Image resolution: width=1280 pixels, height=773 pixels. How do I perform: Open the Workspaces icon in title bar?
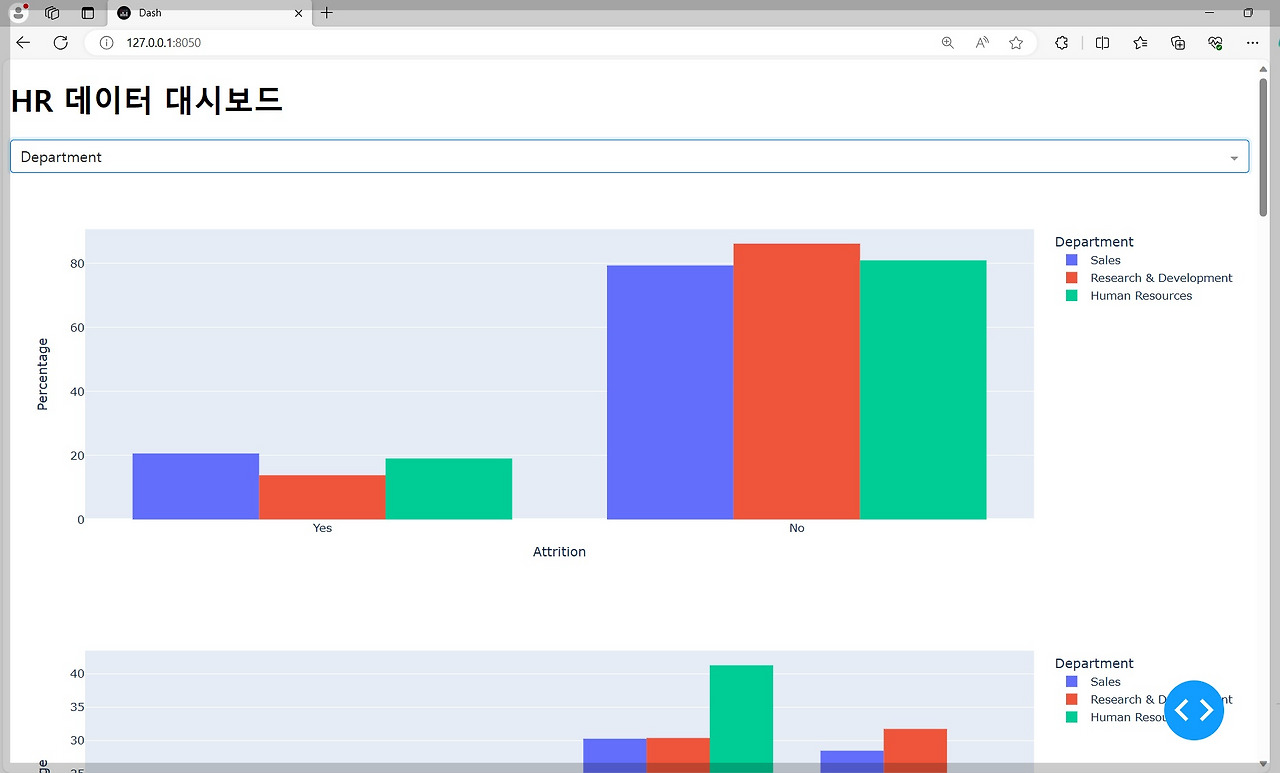click(x=53, y=13)
